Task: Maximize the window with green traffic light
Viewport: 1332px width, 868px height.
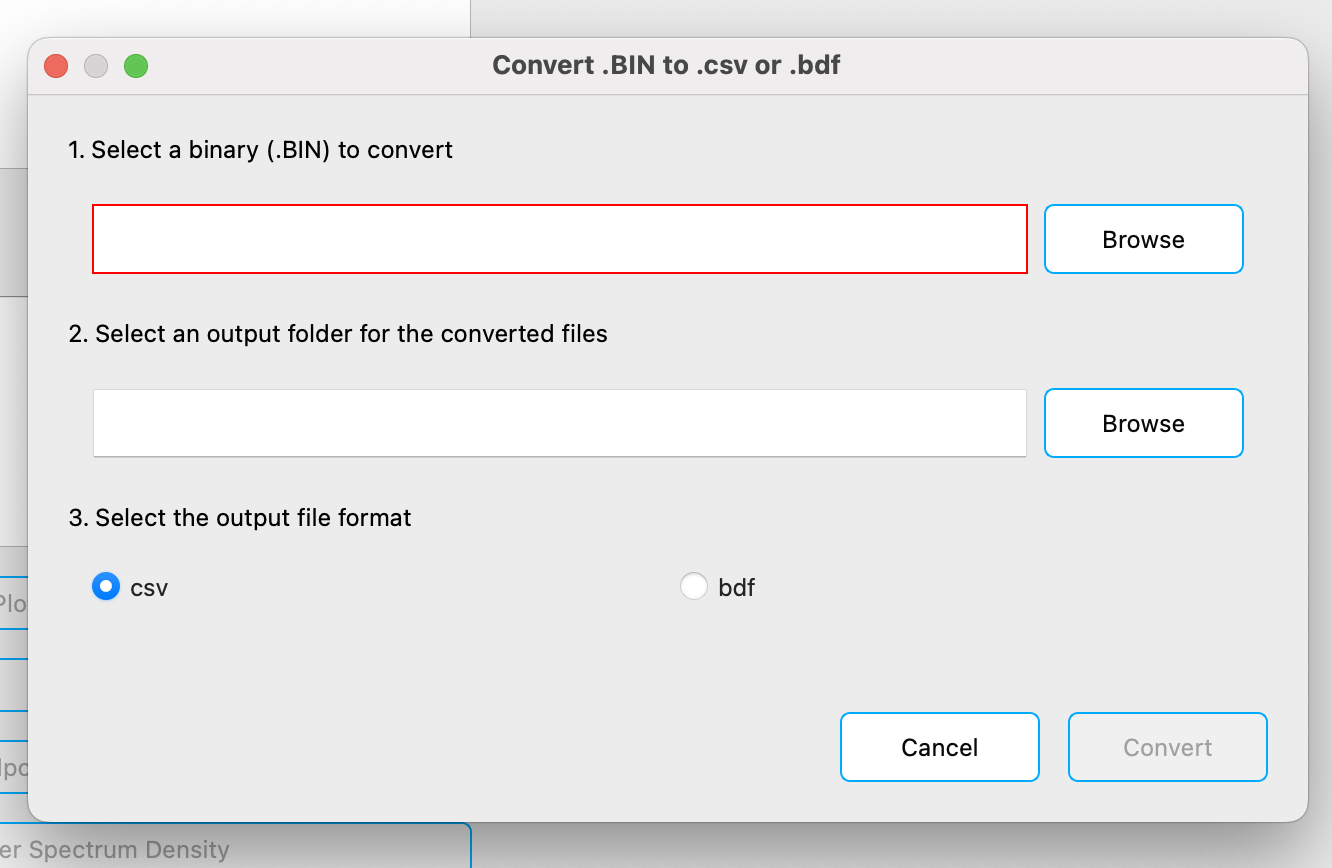Action: tap(136, 65)
